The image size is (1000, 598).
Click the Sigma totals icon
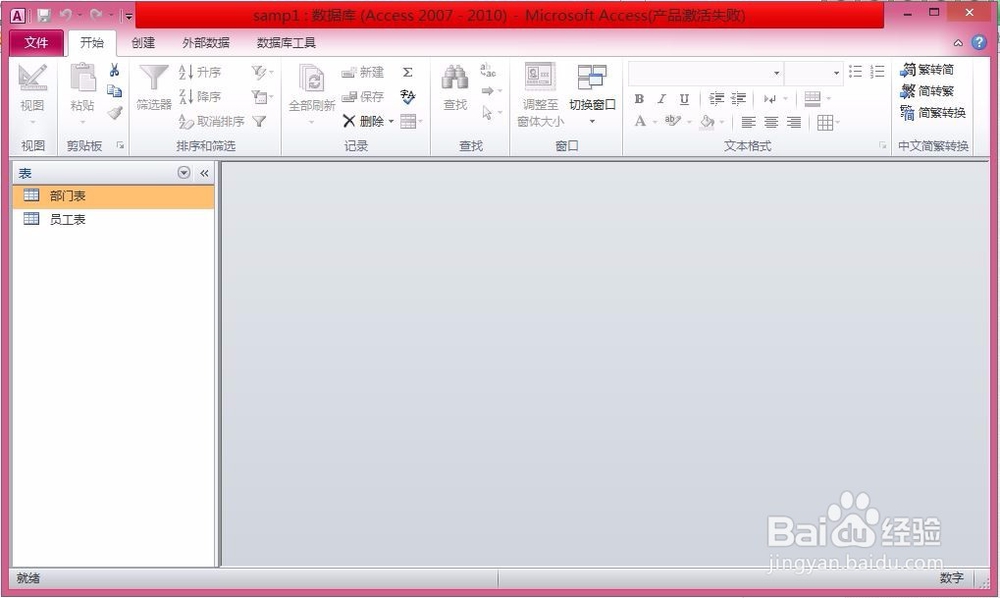[408, 72]
